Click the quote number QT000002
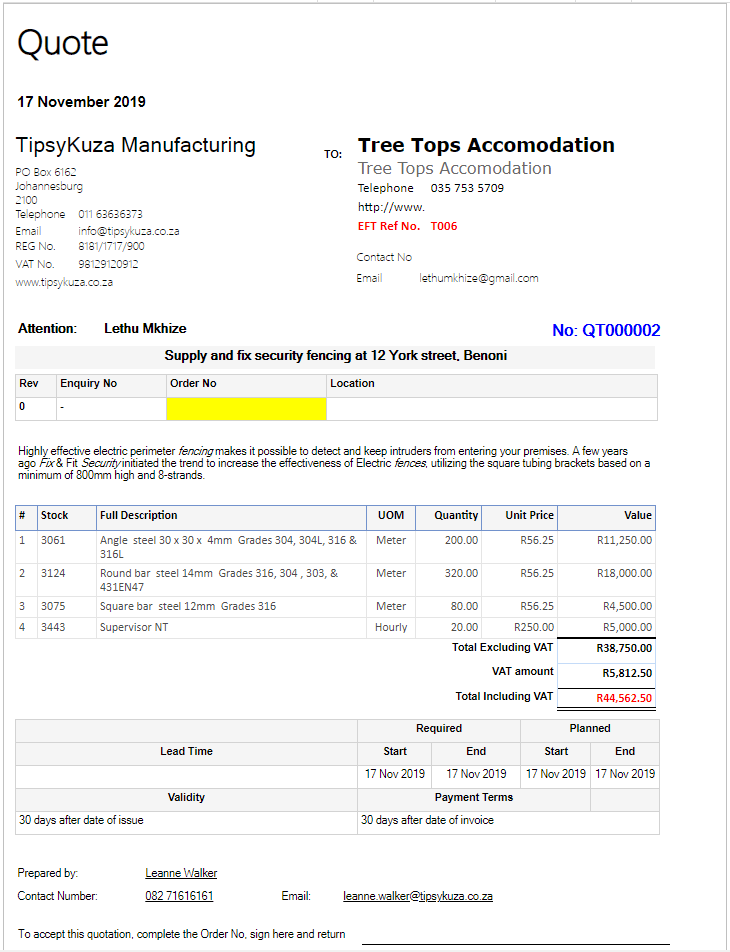 [x=606, y=330]
